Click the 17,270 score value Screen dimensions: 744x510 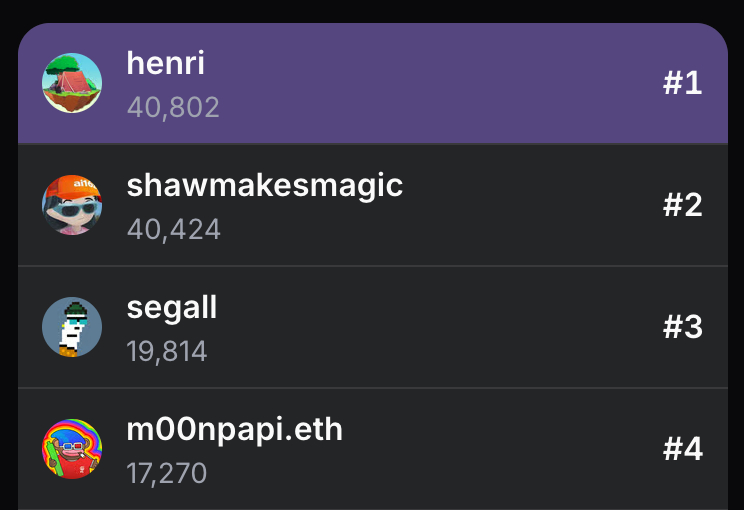click(x=166, y=473)
